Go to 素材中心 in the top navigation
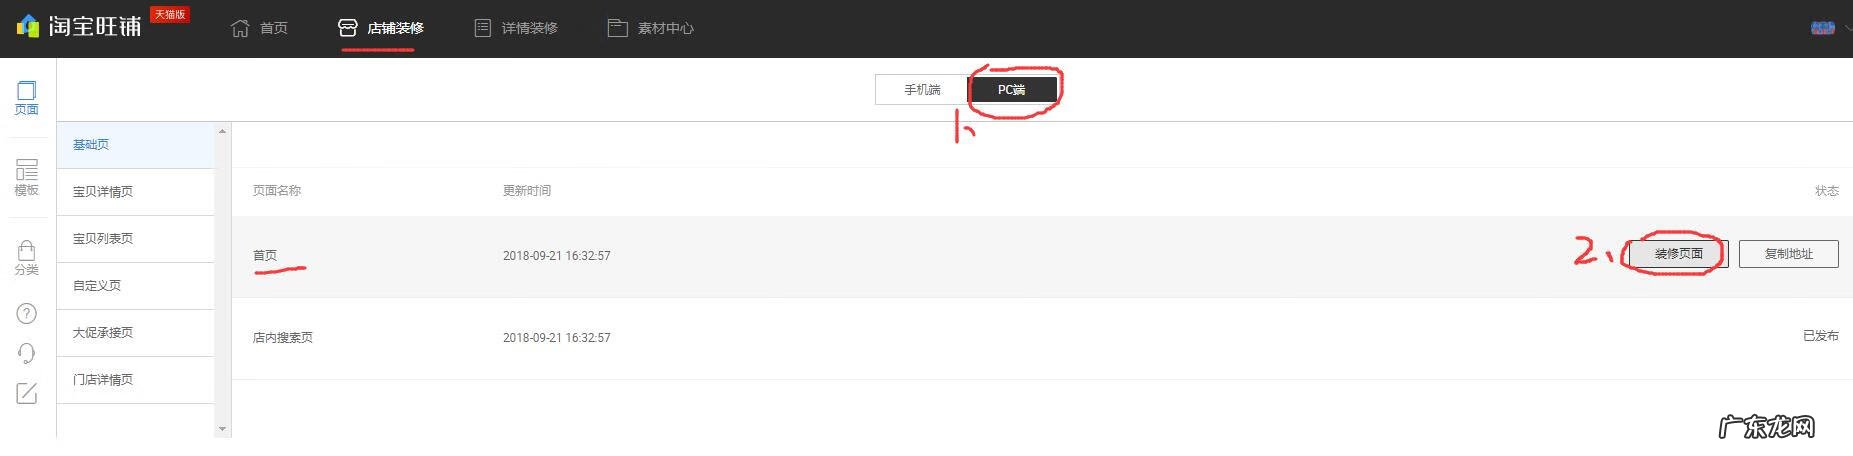Screen dimensions: 1853x456 [x=651, y=28]
